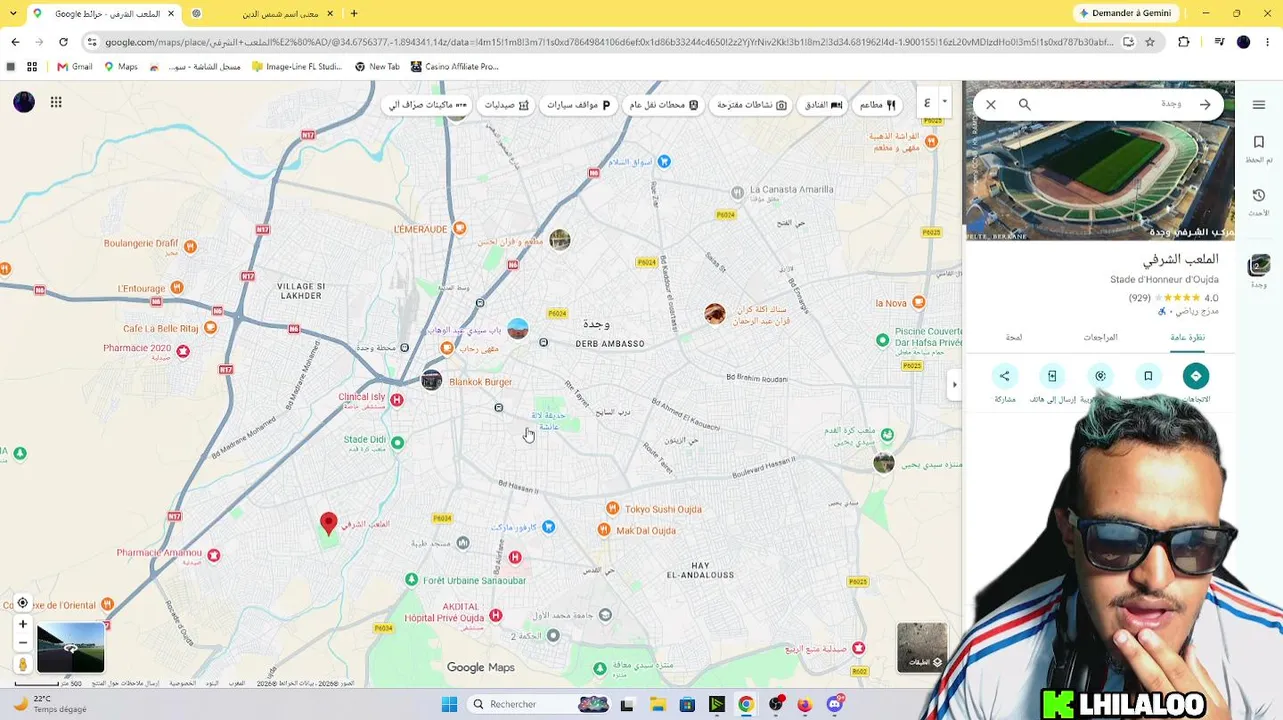The height and width of the screenshot is (720, 1283).
Task: Click the red stadium location pin
Action: tap(328, 523)
